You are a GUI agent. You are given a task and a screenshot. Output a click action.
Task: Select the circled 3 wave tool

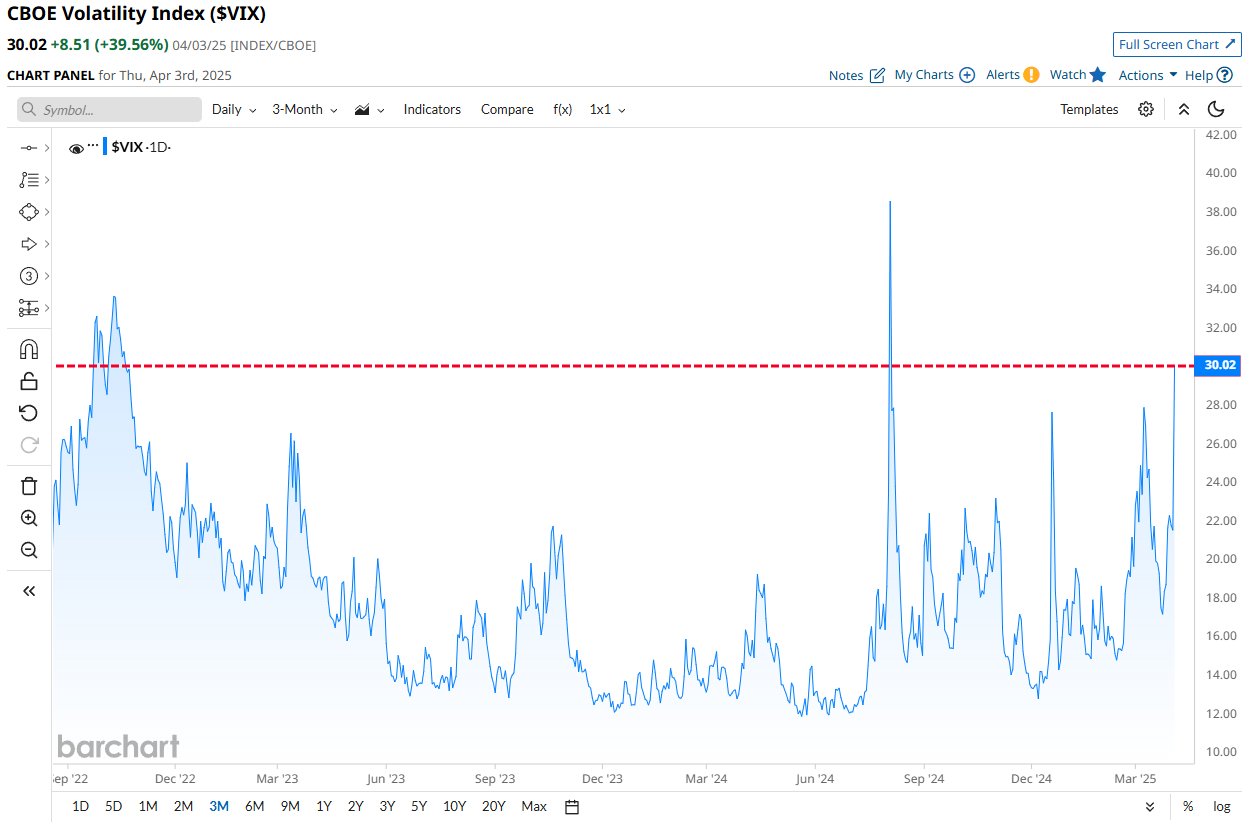point(28,276)
